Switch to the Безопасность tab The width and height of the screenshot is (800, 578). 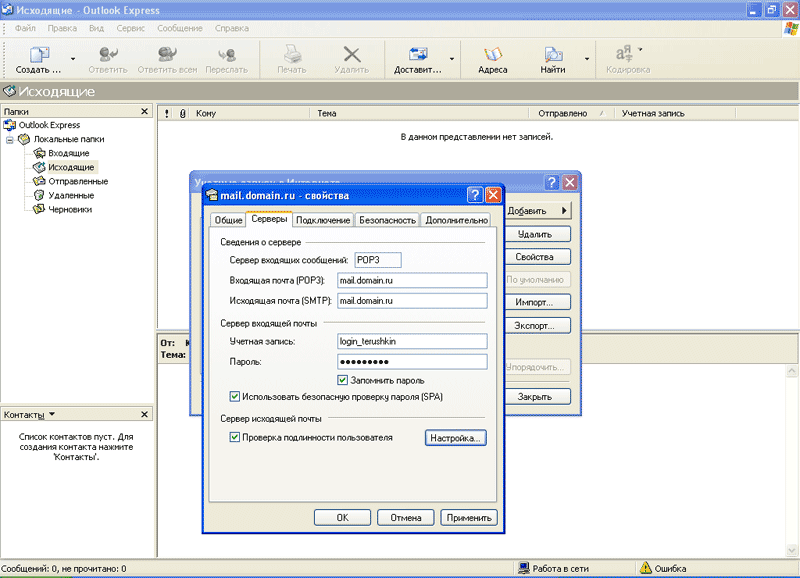[387, 220]
